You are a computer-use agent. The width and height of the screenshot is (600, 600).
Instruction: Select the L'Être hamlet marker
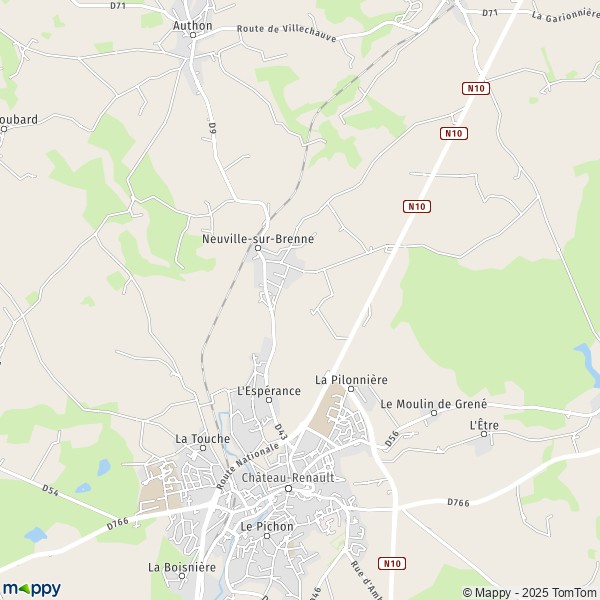point(484,434)
